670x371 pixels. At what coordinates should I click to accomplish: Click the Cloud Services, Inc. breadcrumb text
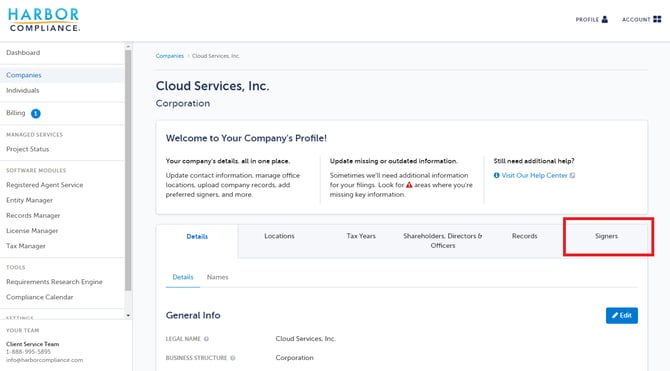[x=216, y=56]
